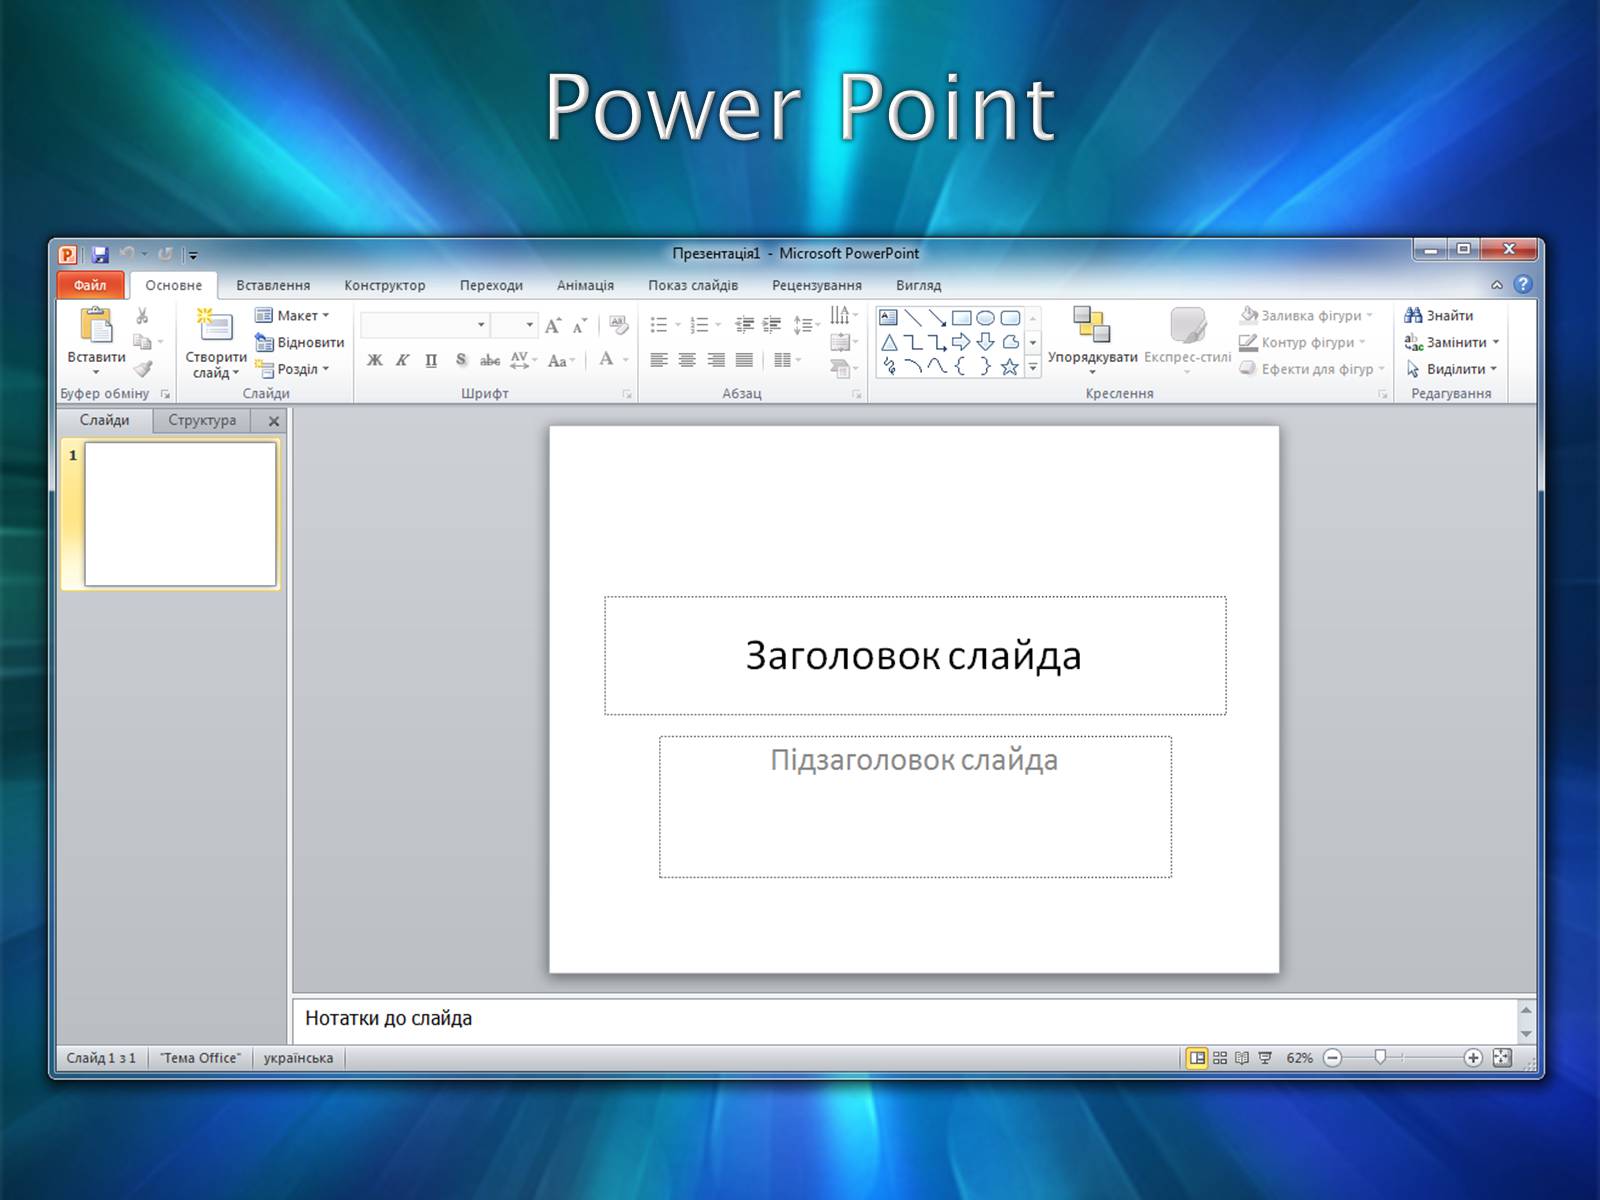Click zoom out minus button
The height and width of the screenshot is (1200, 1600).
click(x=1332, y=1058)
